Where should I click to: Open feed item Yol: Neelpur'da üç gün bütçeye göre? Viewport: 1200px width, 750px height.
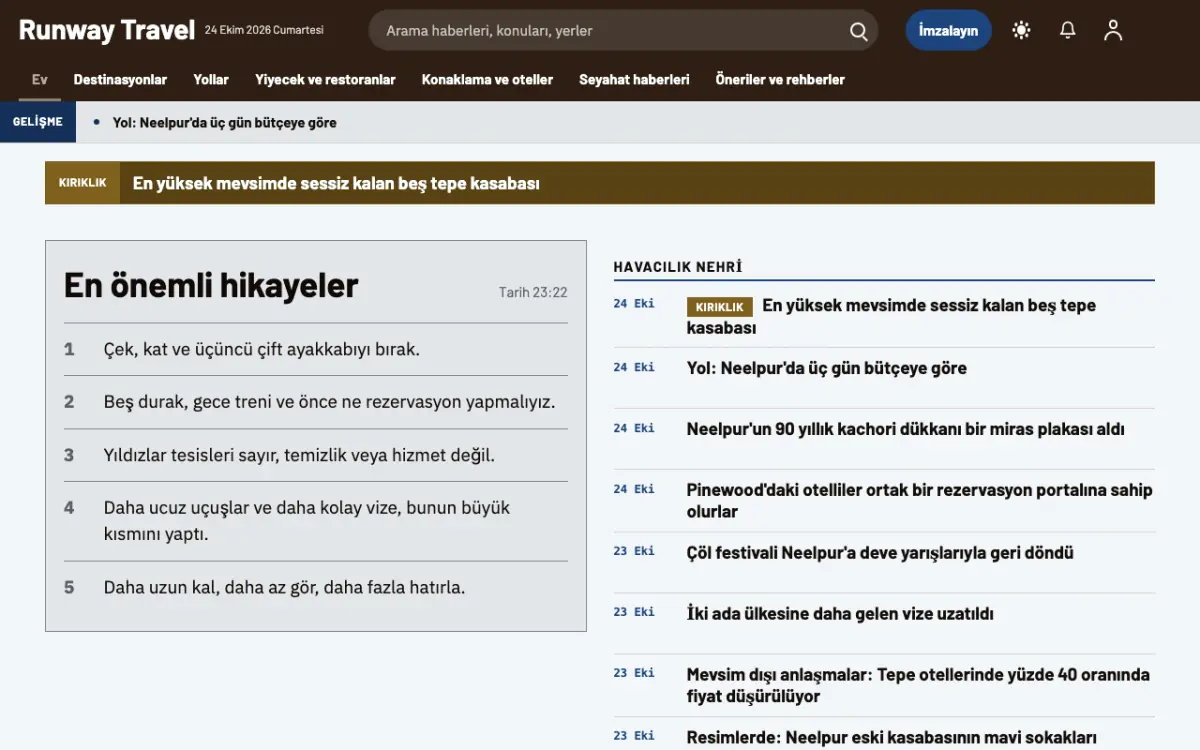827,368
